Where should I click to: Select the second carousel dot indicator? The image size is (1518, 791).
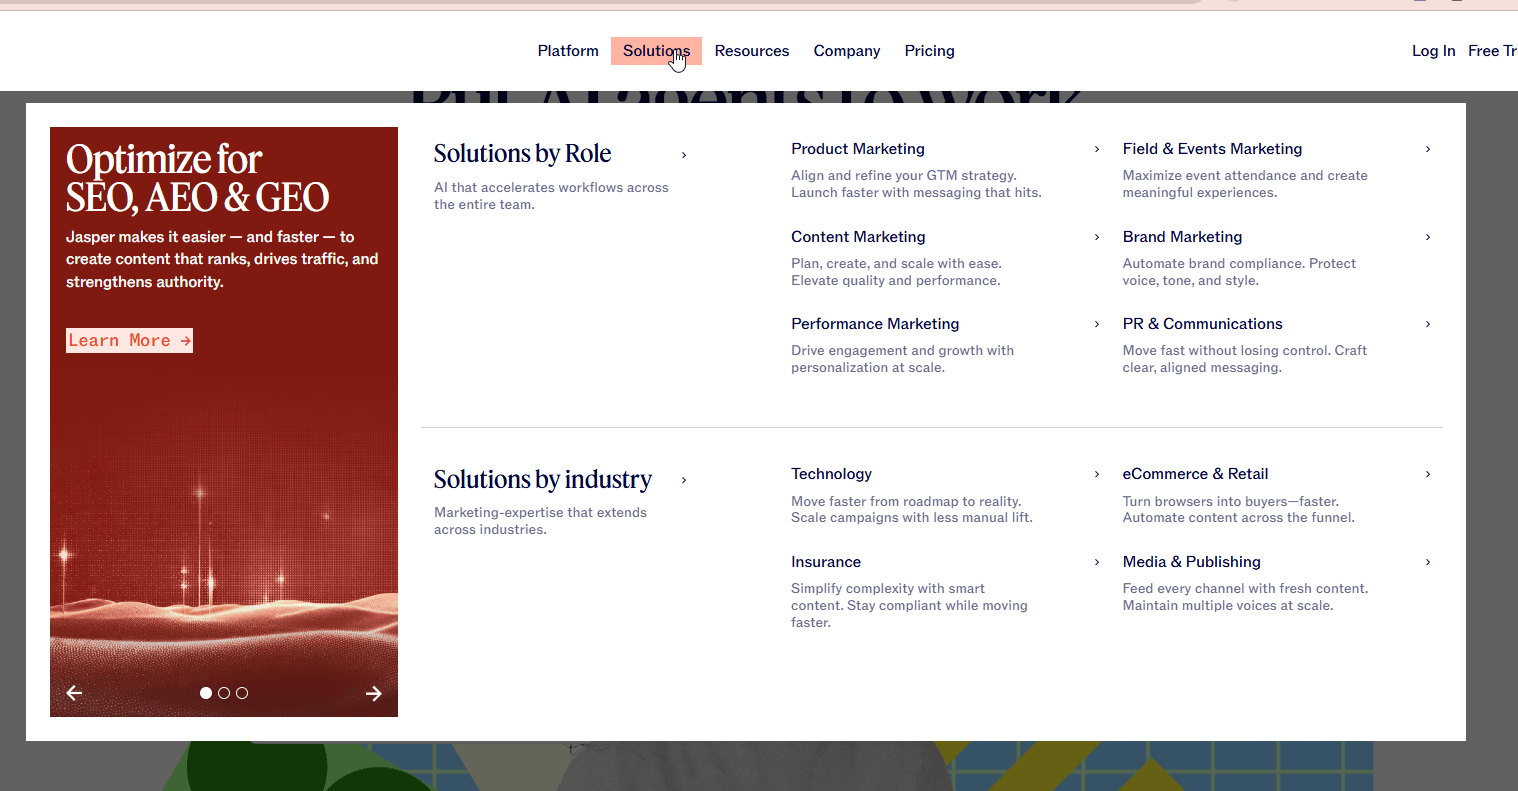(x=224, y=693)
